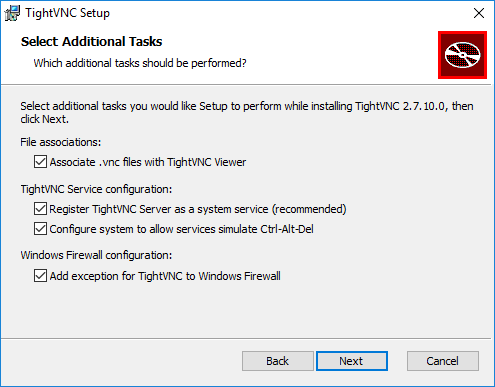
Task: Click the 'TightVNC Service configuration:' section label
Action: [96, 189]
